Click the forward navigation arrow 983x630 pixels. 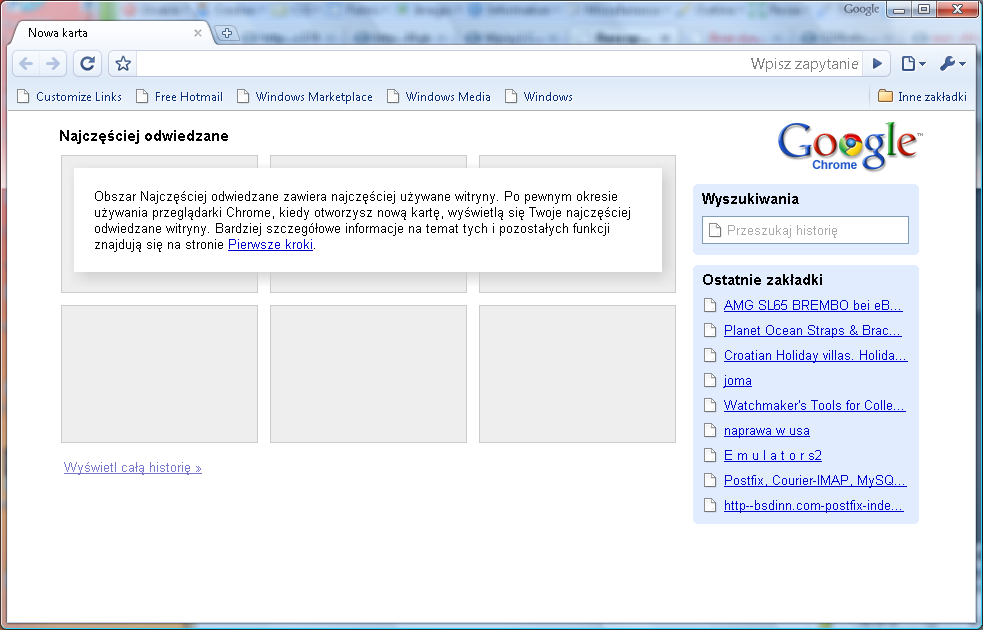[x=53, y=63]
